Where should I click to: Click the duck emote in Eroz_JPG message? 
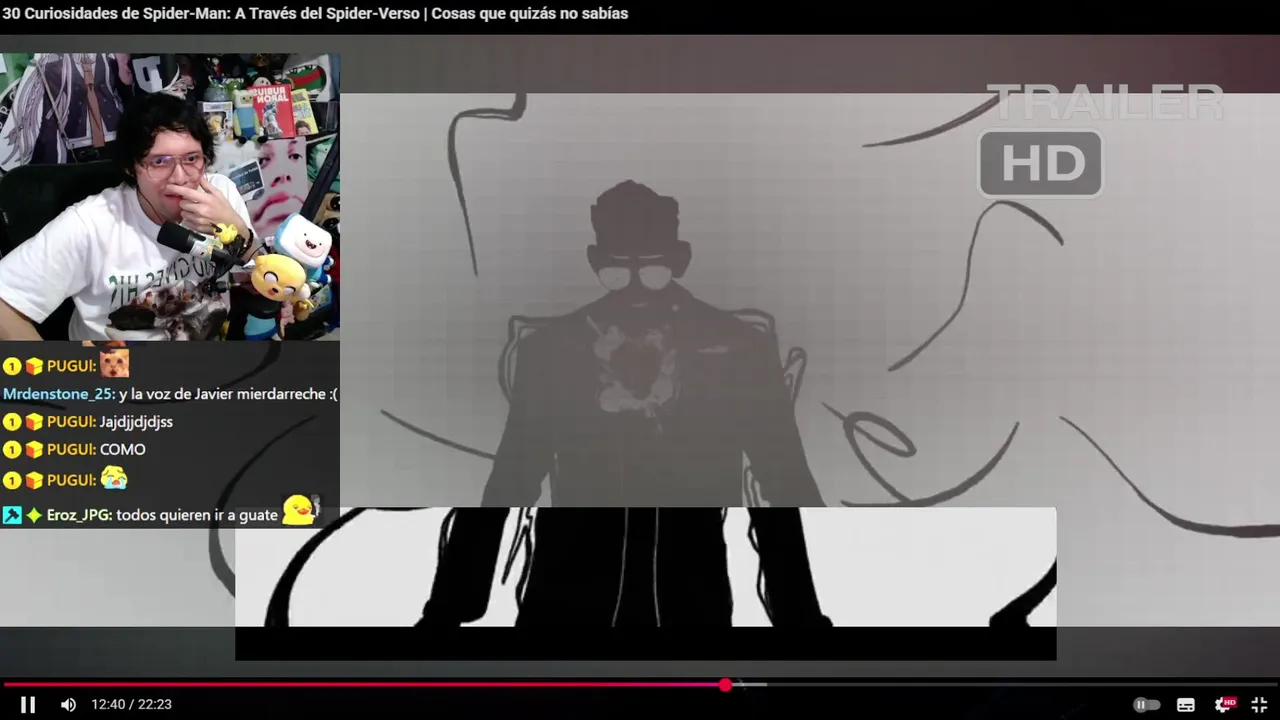pos(299,511)
